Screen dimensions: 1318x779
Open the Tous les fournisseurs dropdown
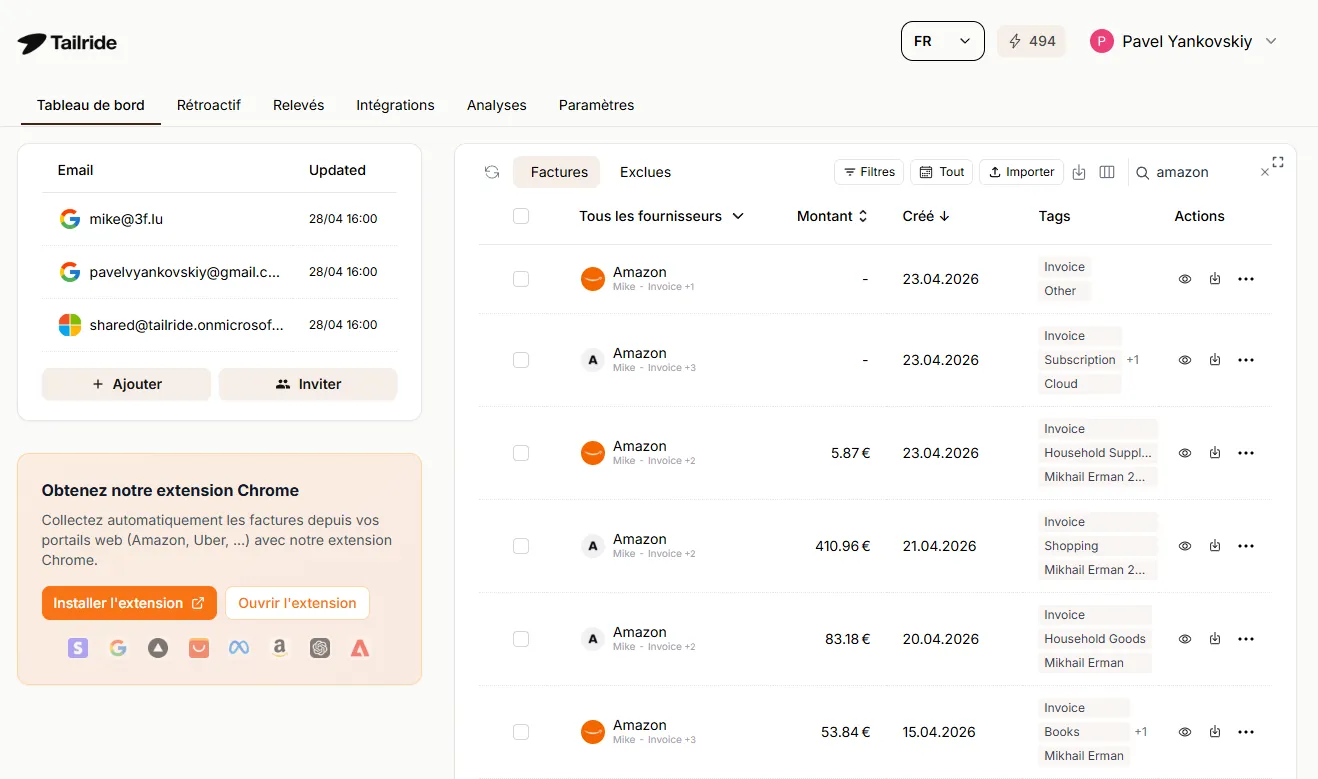pos(661,216)
